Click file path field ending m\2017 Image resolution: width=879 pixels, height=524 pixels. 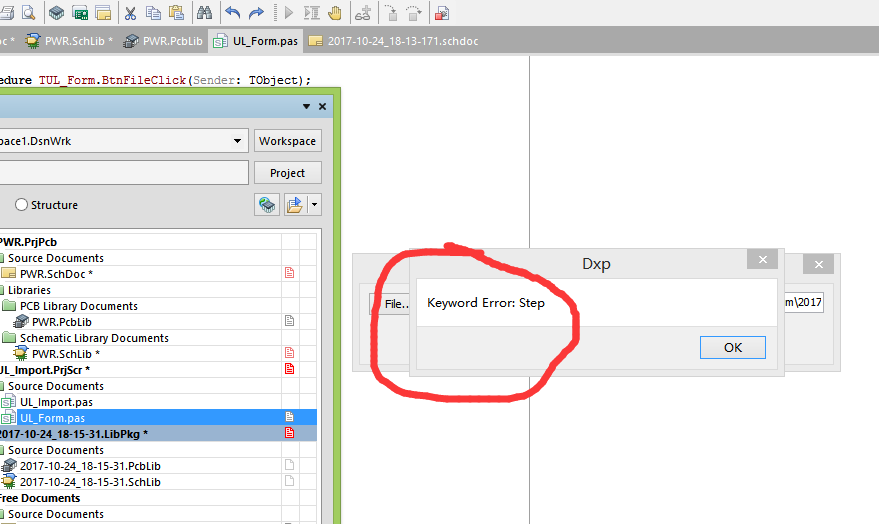pyautogui.click(x=804, y=303)
